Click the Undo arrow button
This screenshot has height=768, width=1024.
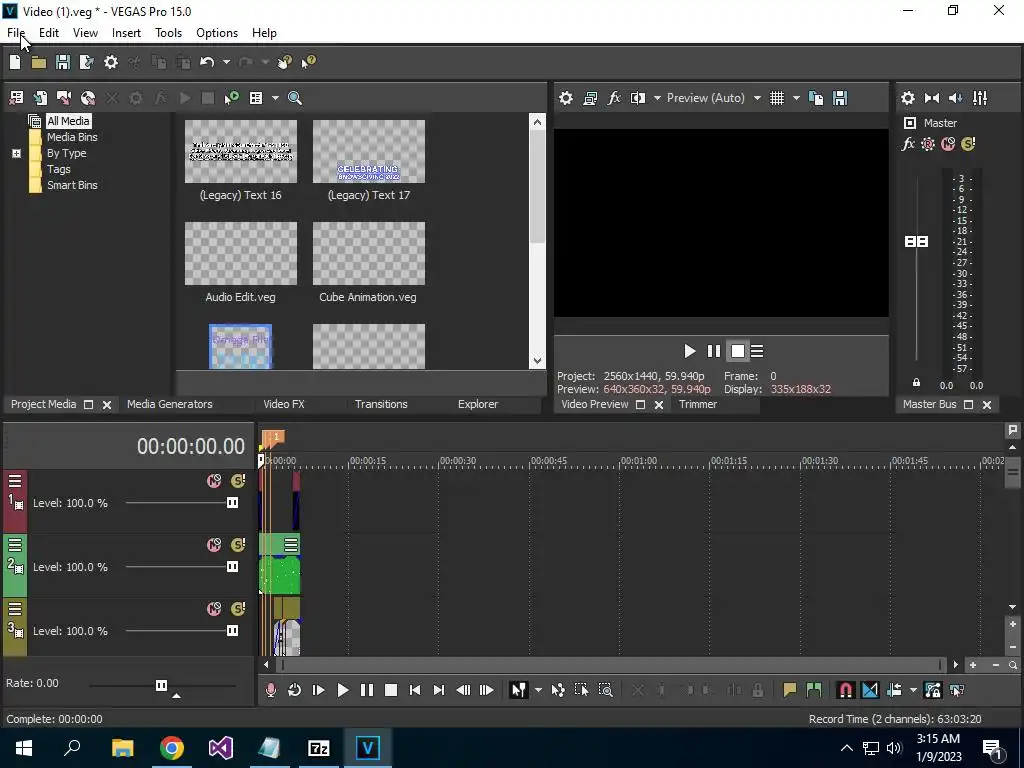(x=207, y=62)
